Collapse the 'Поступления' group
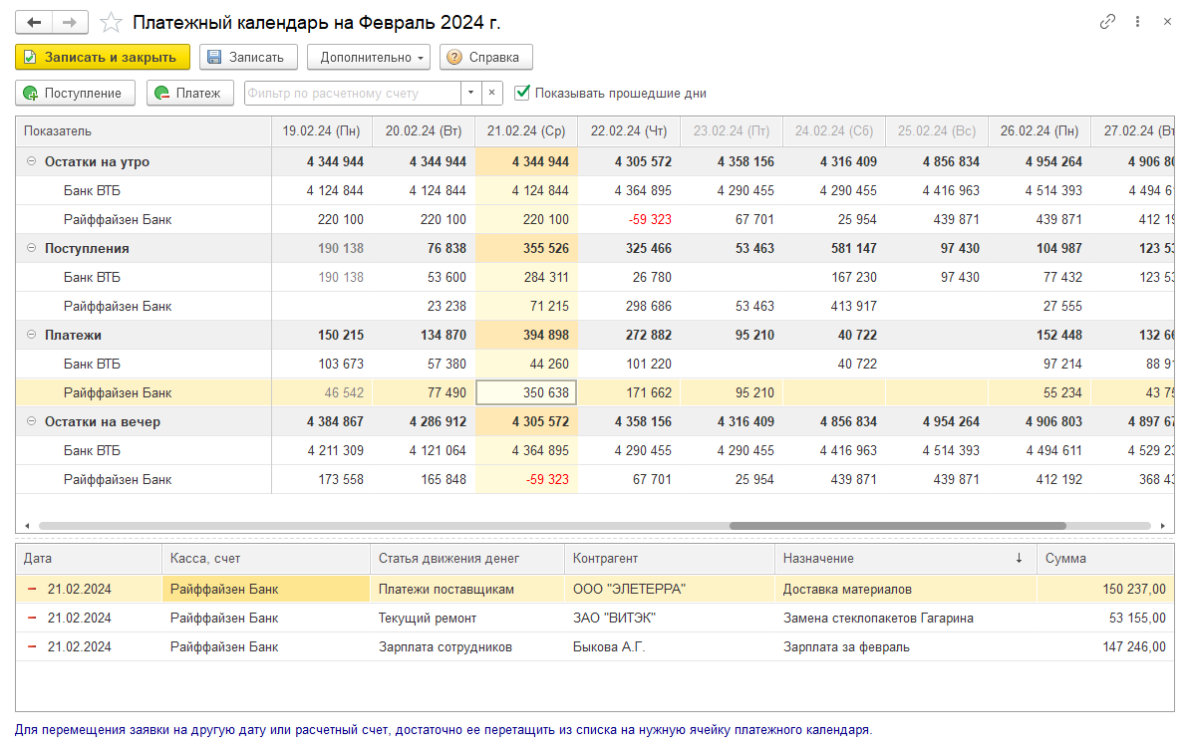 (x=31, y=249)
